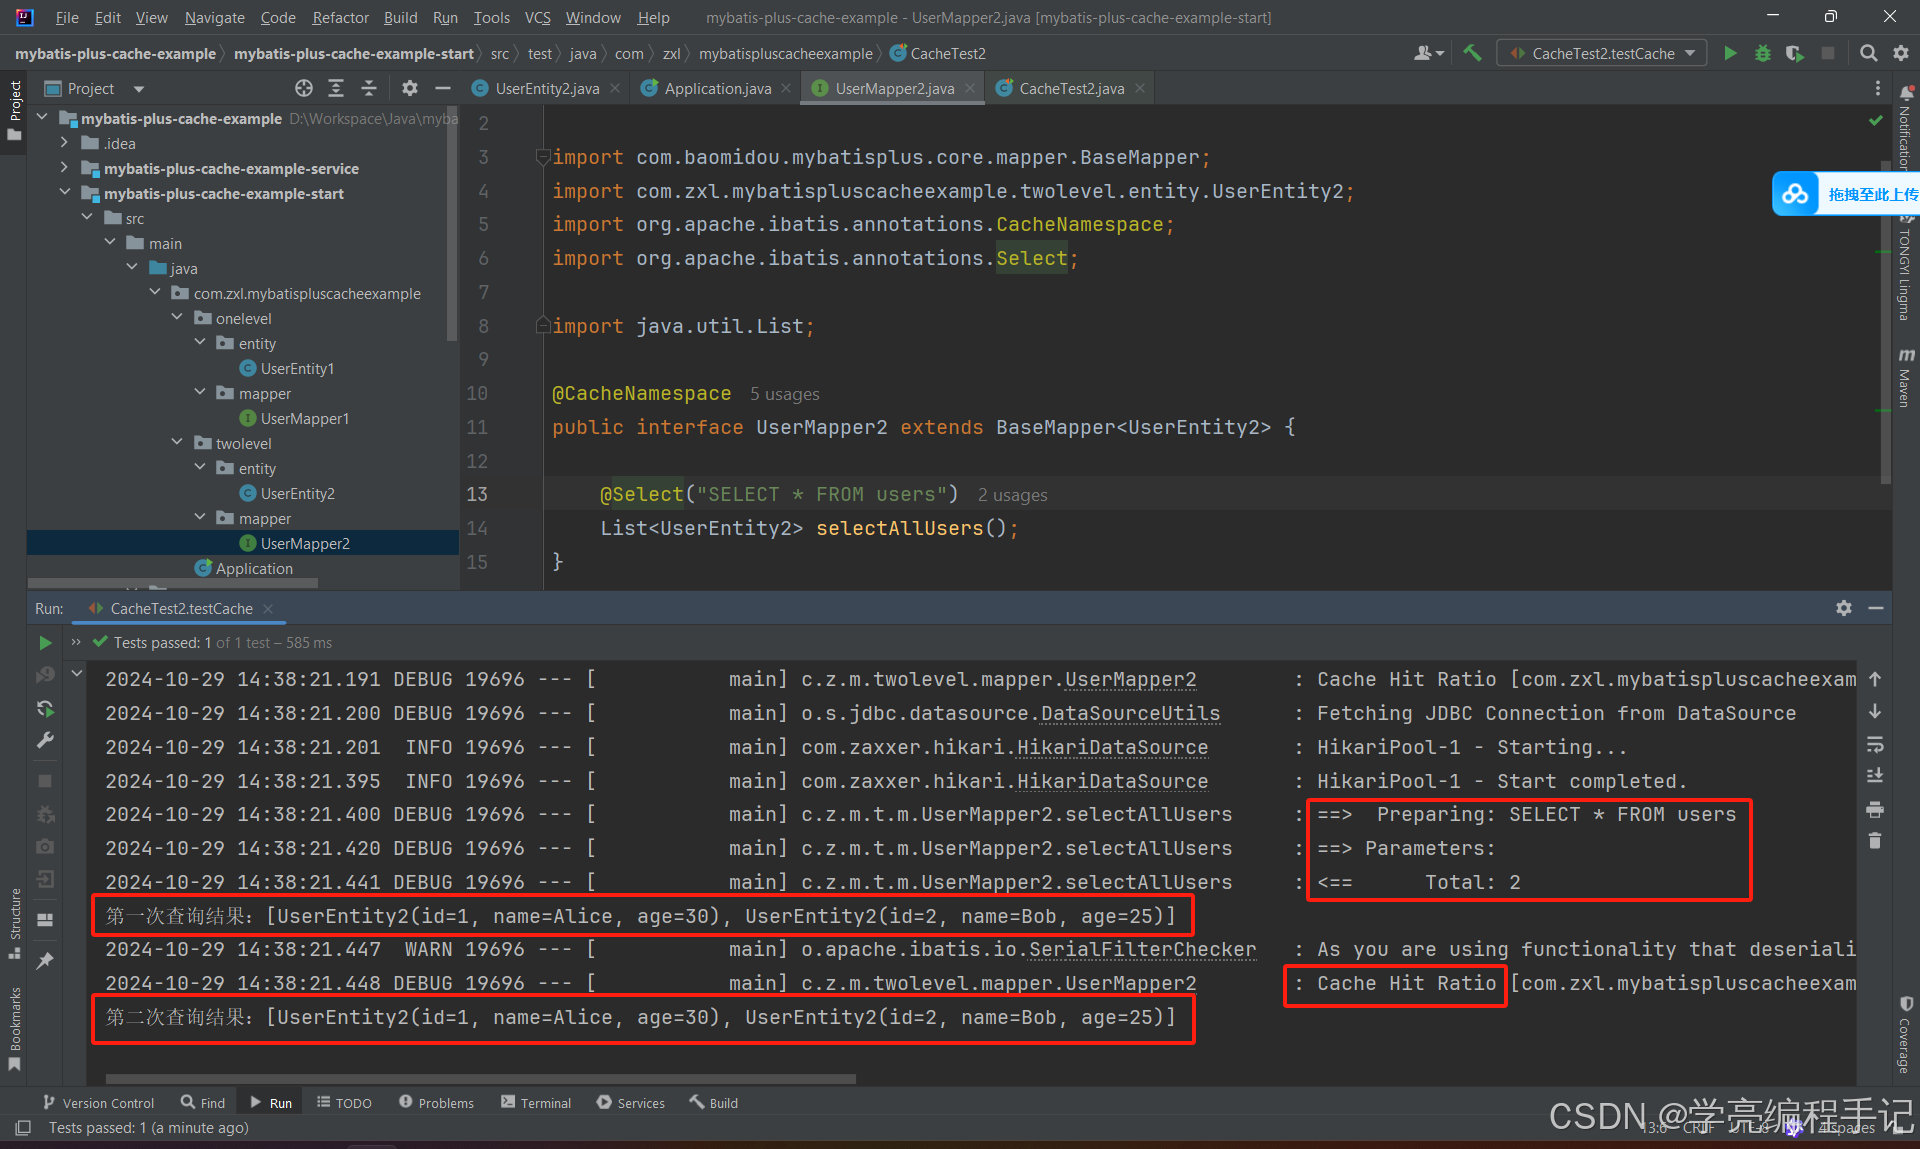The image size is (1920, 1149).
Task: Click Select Opened File target icon in Project panel
Action: pyautogui.click(x=304, y=88)
